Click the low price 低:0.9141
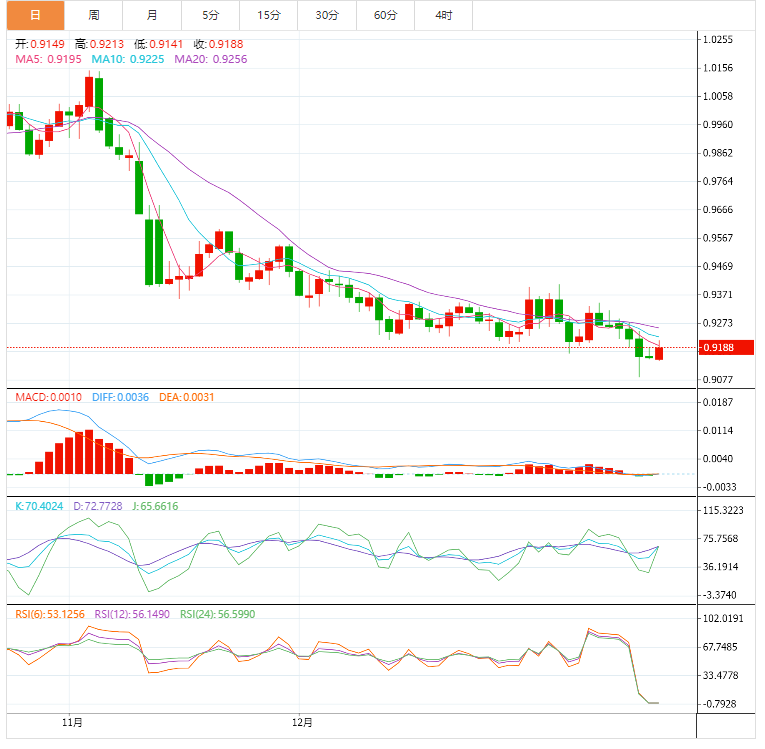Image resolution: width=765 pixels, height=749 pixels. tap(159, 44)
